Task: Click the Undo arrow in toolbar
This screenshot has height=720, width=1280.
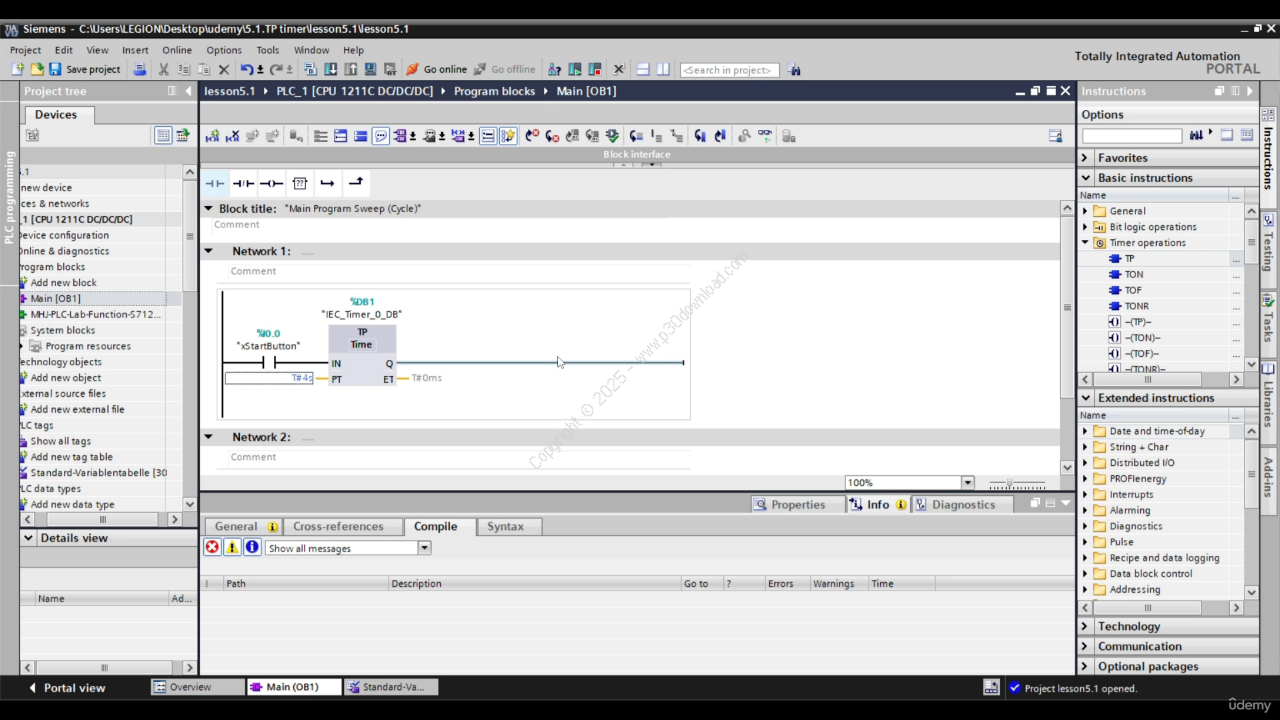Action: 246,69
